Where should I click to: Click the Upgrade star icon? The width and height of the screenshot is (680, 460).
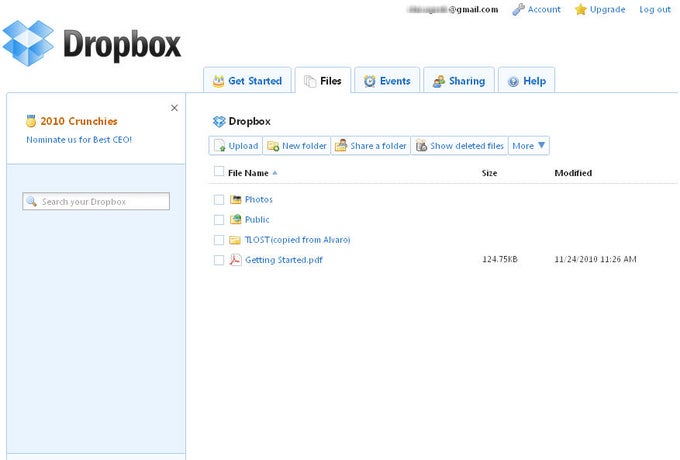pos(580,9)
